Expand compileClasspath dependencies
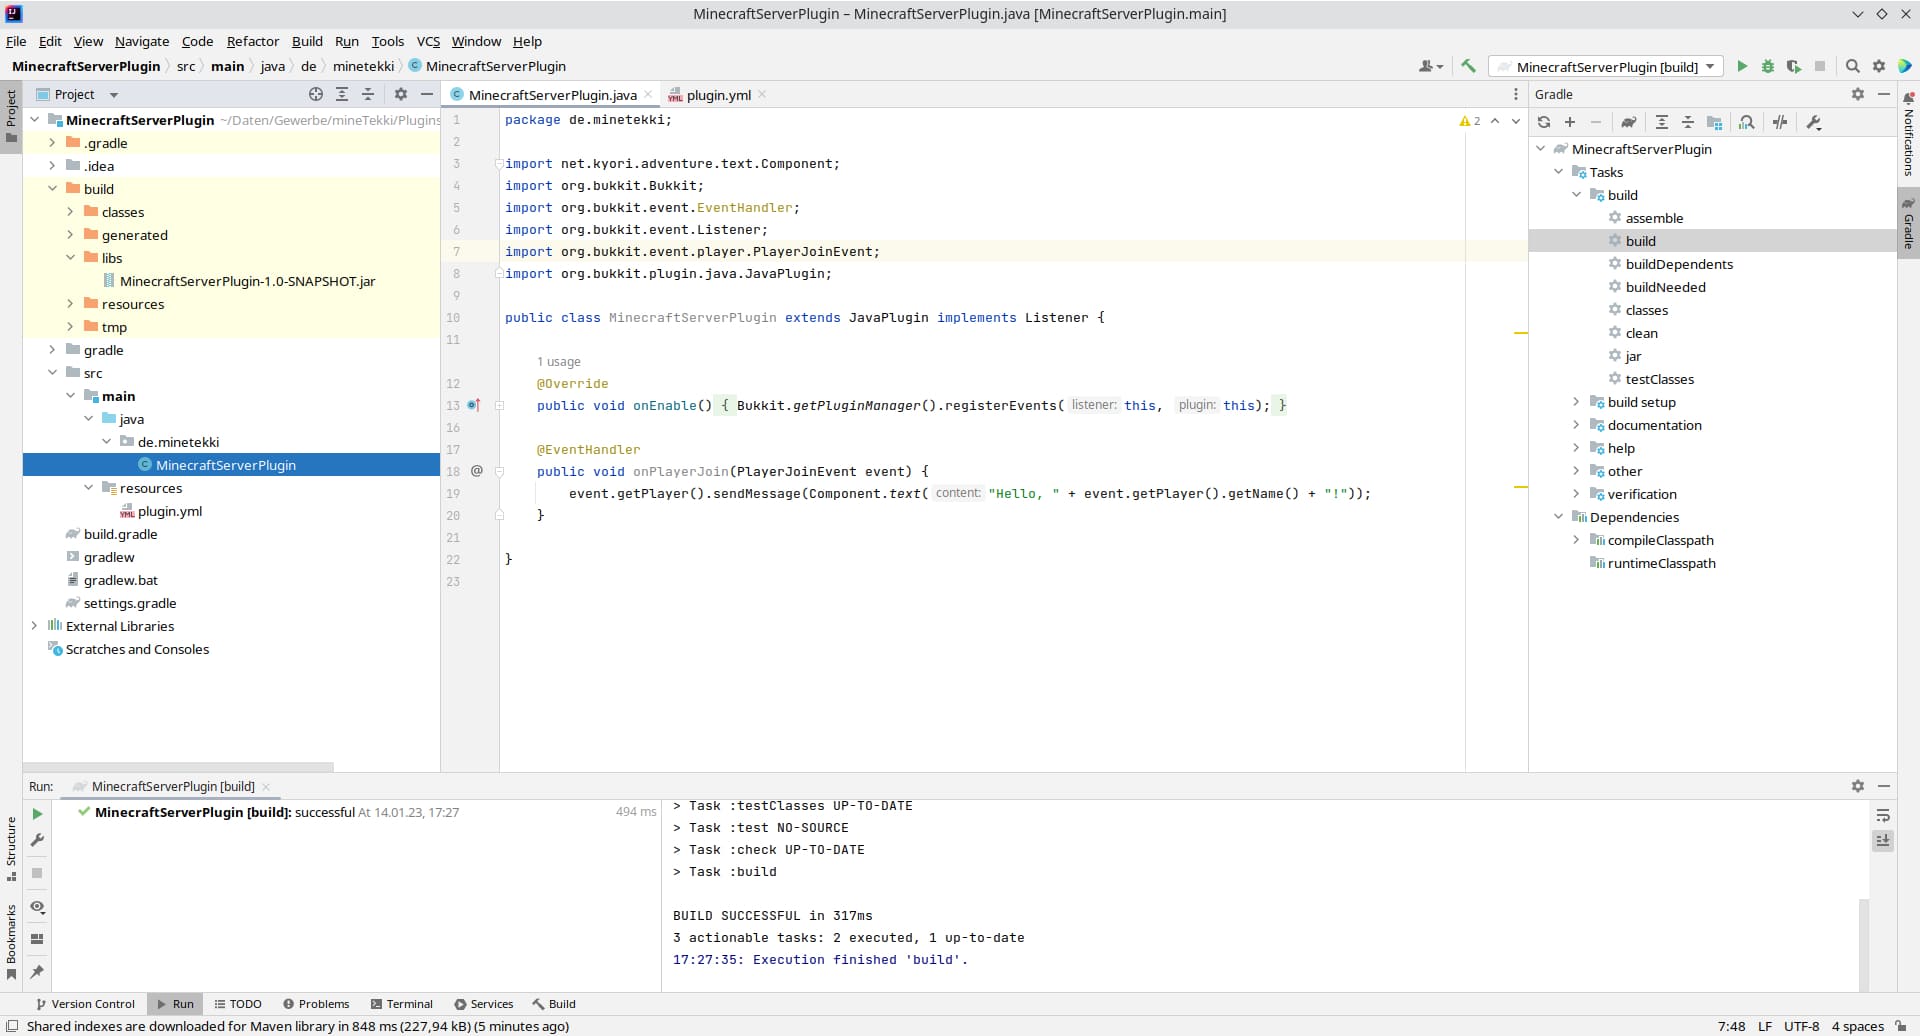Screen dimensions: 1920x1036 (x=1576, y=540)
